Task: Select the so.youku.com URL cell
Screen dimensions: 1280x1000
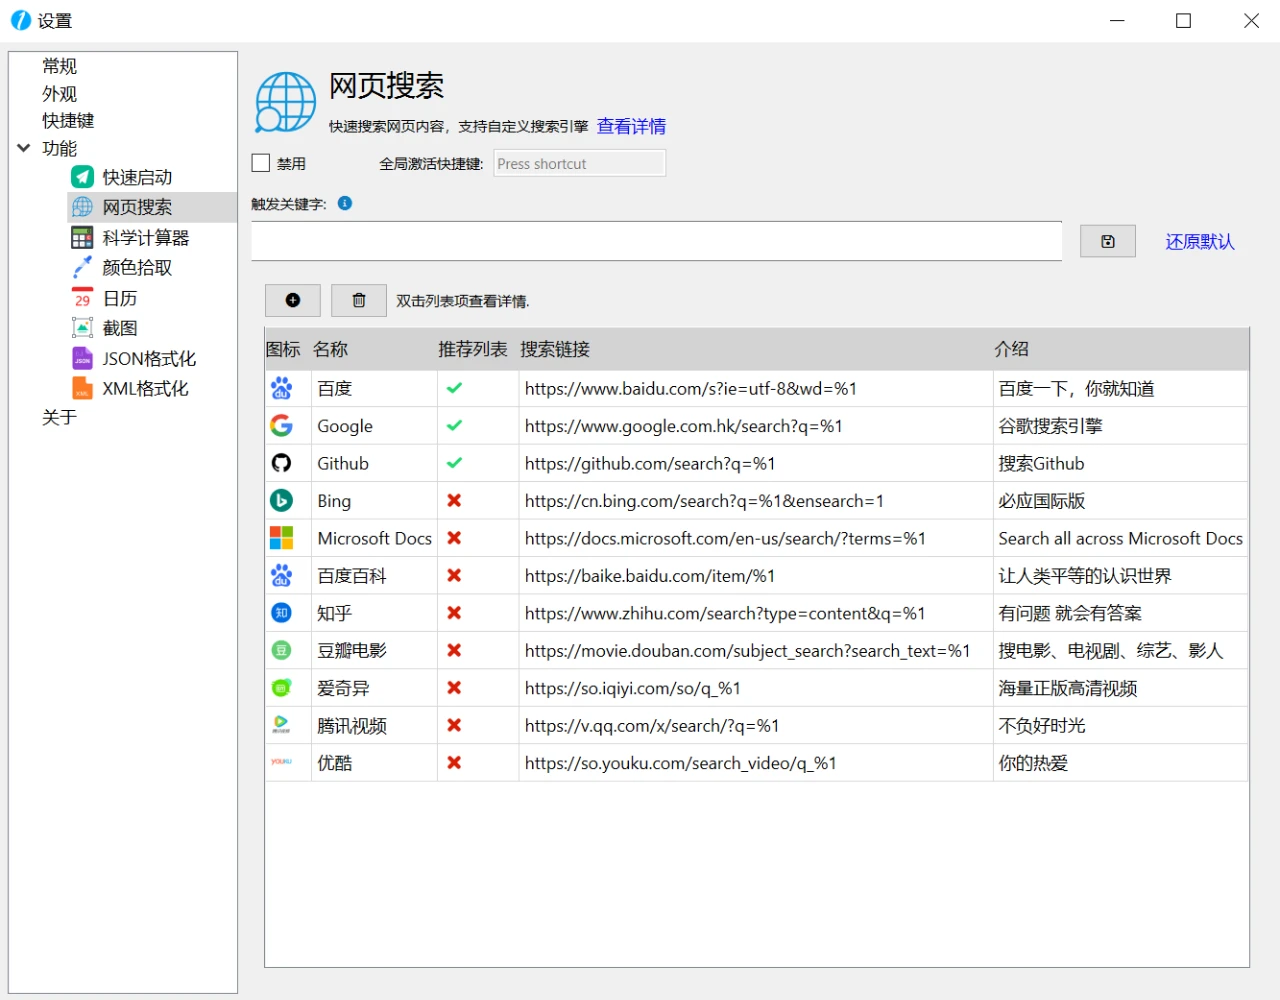Action: pyautogui.click(x=756, y=763)
